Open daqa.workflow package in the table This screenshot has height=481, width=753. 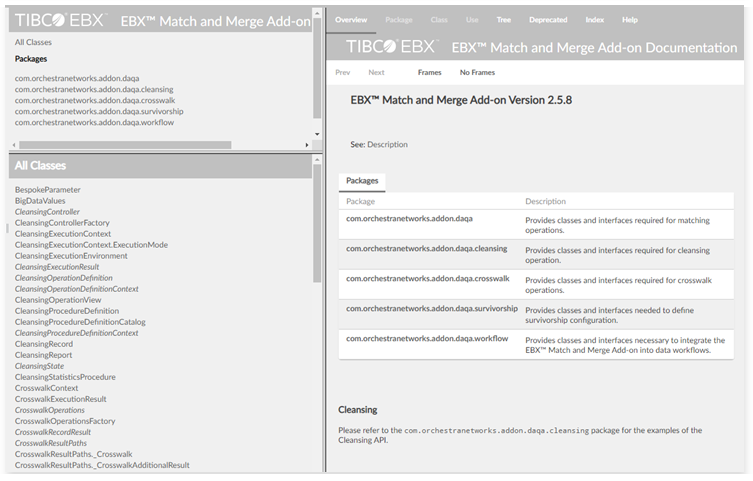(x=427, y=338)
